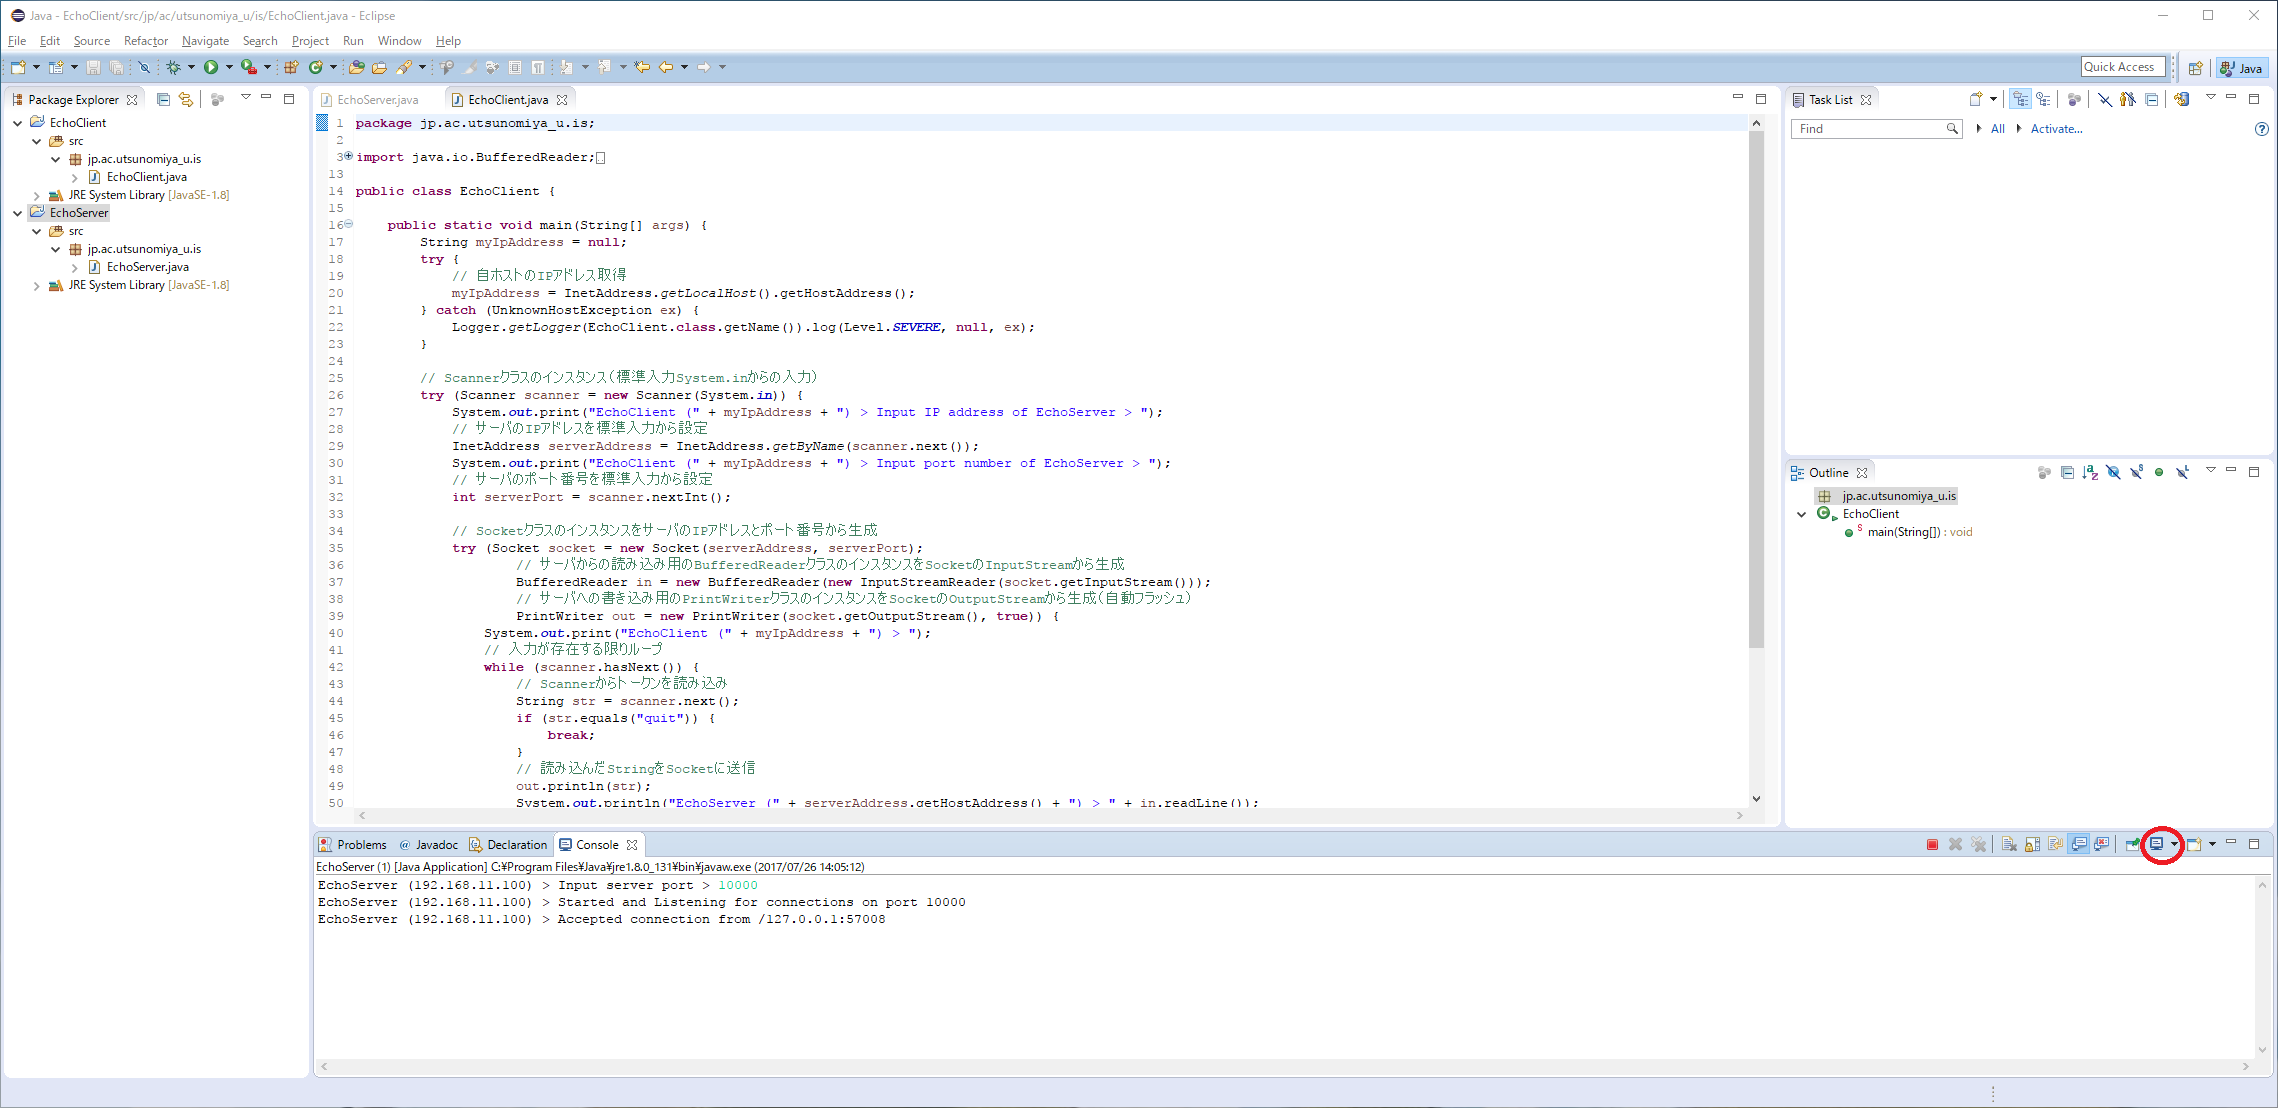
Task: Terminate the running program with red stop button
Action: pos(1932,844)
